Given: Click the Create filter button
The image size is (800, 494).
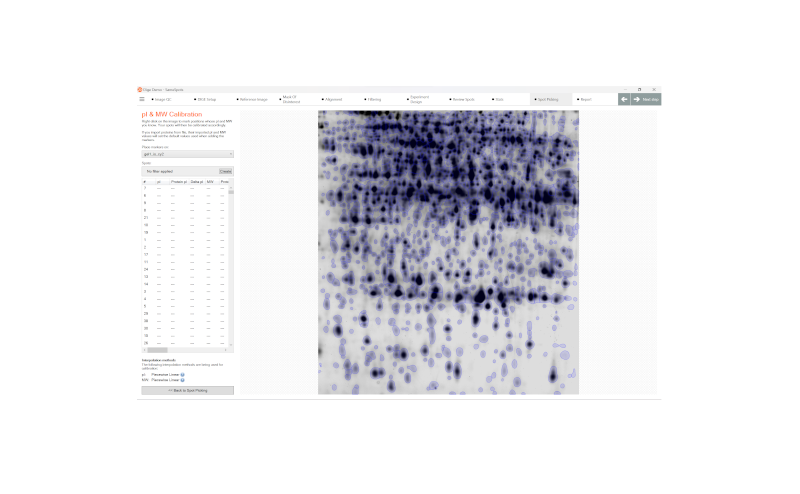Looking at the screenshot, I should 226,171.
